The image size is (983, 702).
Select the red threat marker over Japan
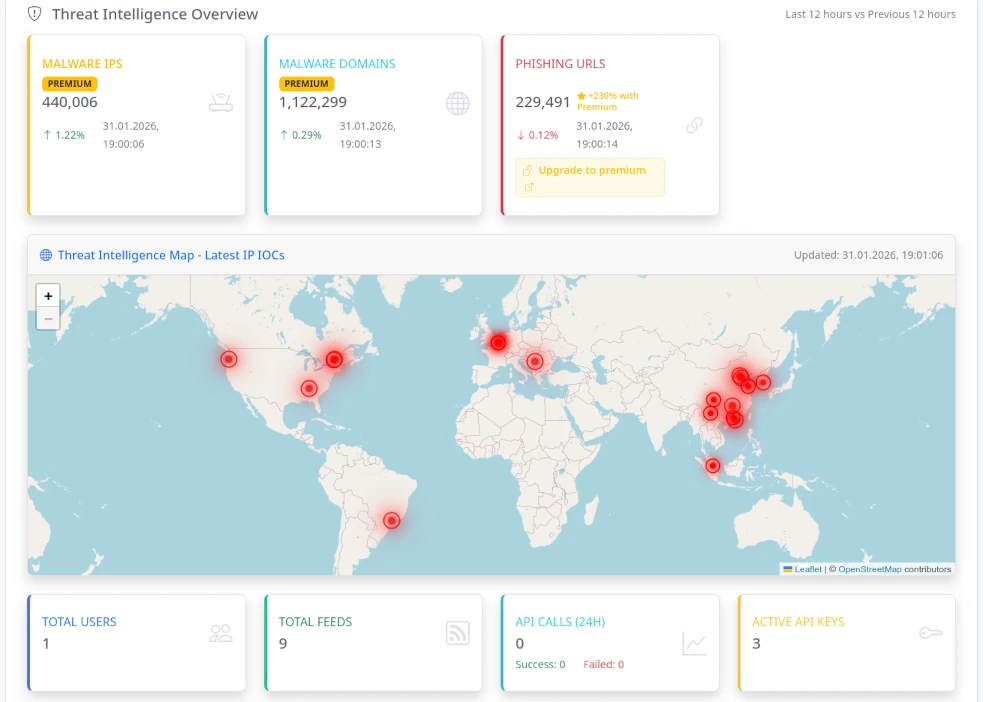763,382
